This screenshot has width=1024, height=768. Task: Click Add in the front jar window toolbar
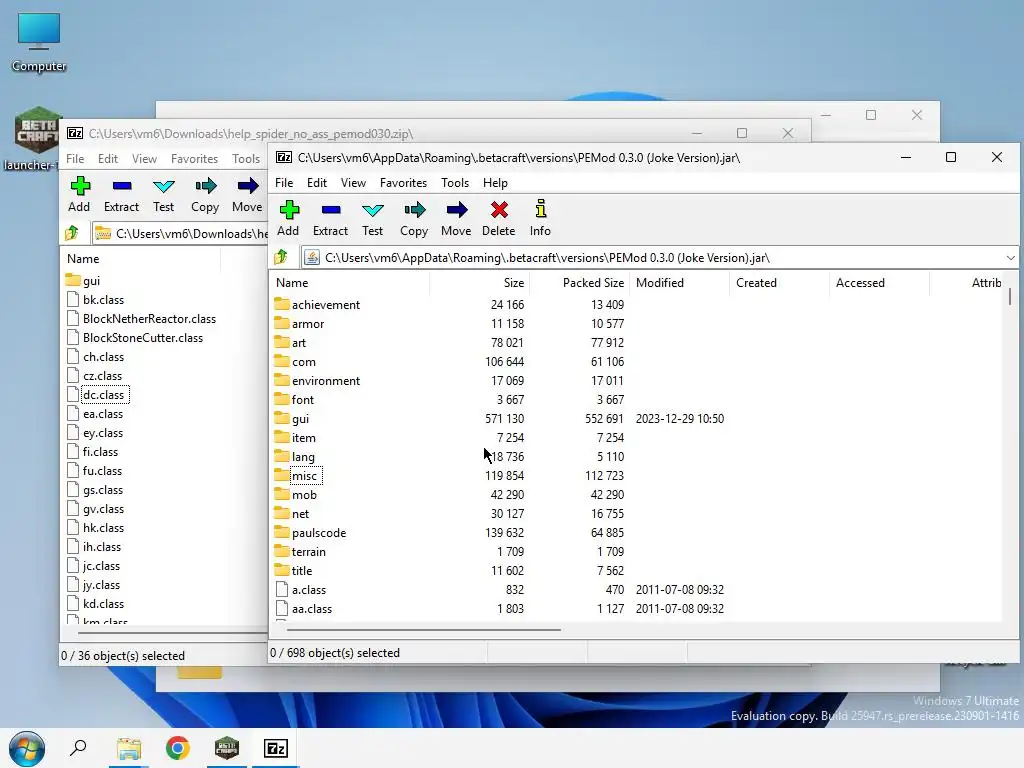288,218
